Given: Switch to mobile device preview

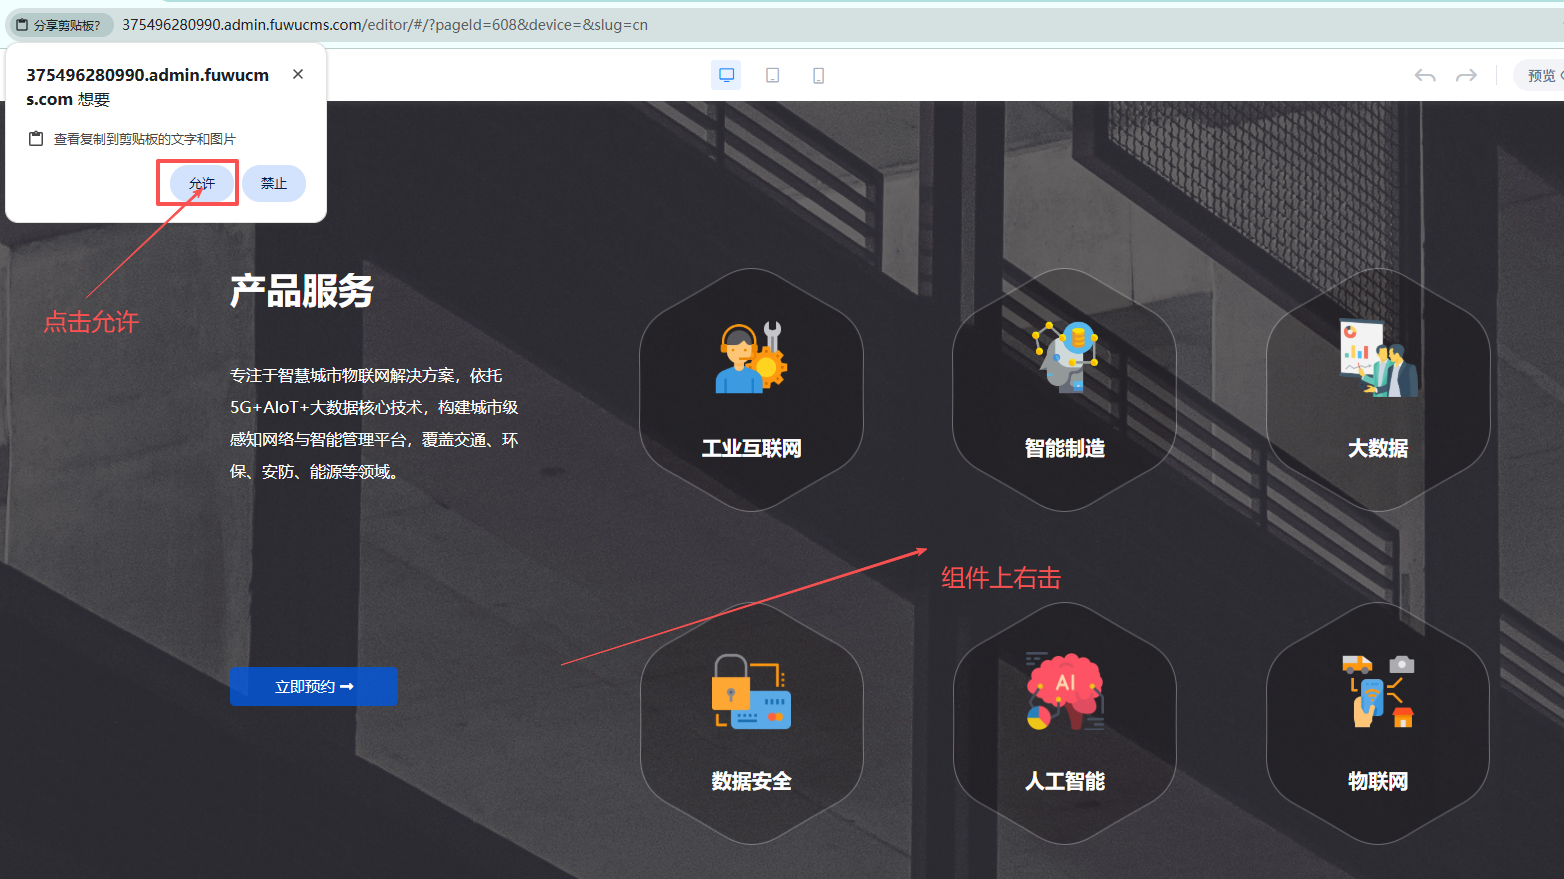Looking at the screenshot, I should tap(818, 75).
